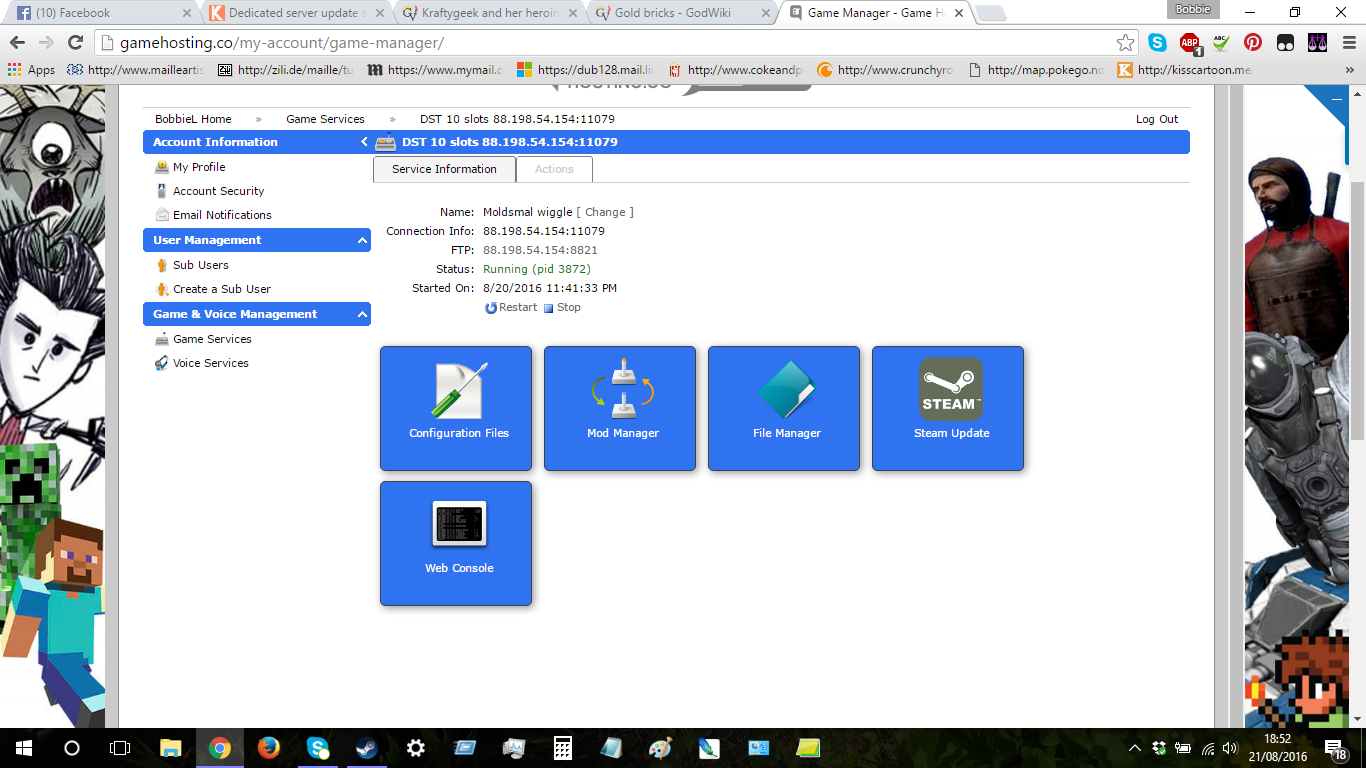Bookmark page with the star icon
Image resolution: width=1366 pixels, height=768 pixels.
tap(1125, 43)
